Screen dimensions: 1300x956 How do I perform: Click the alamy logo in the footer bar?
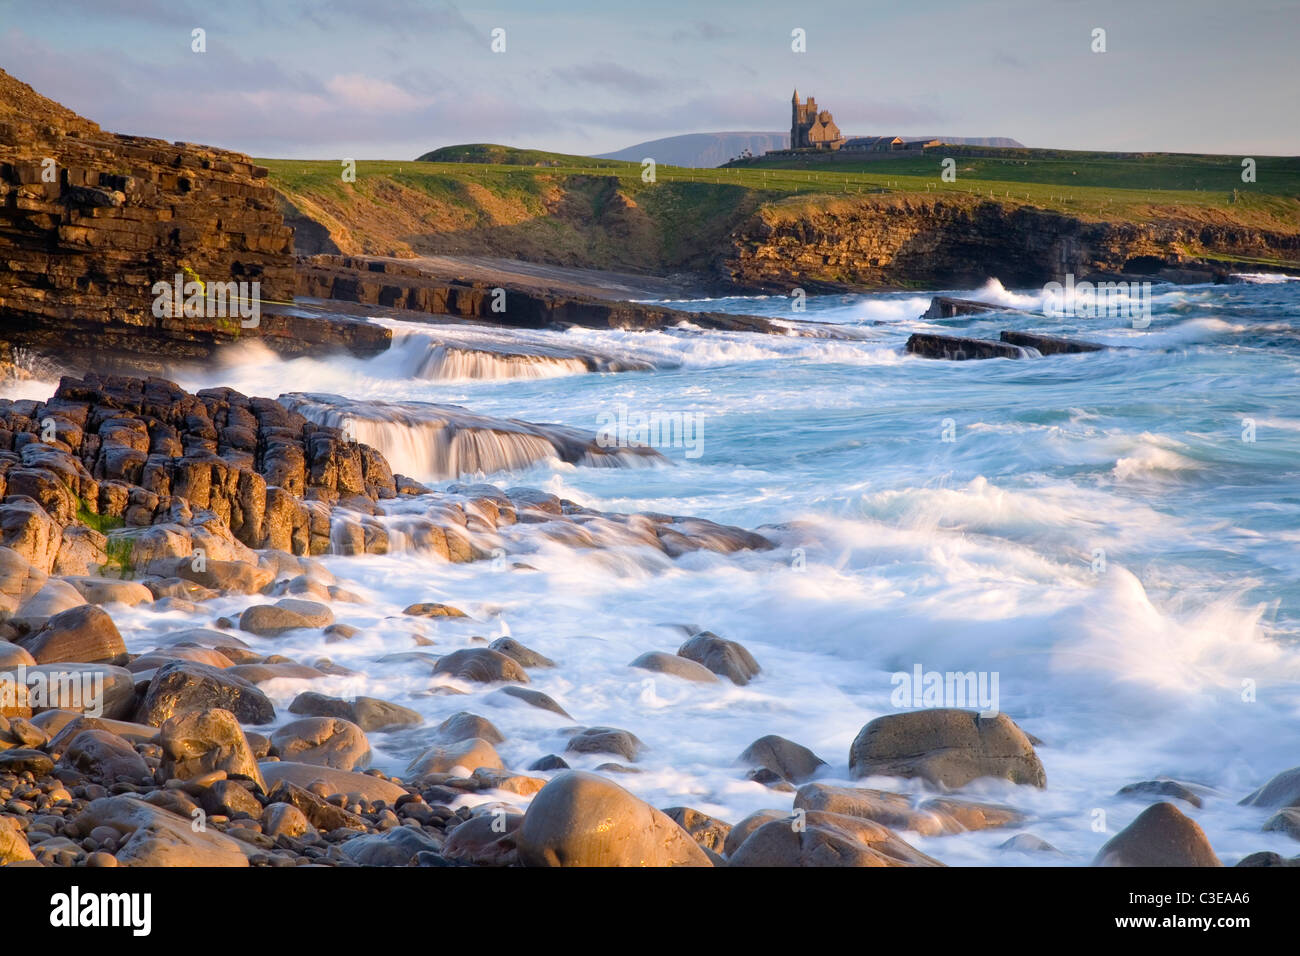pos(100,911)
